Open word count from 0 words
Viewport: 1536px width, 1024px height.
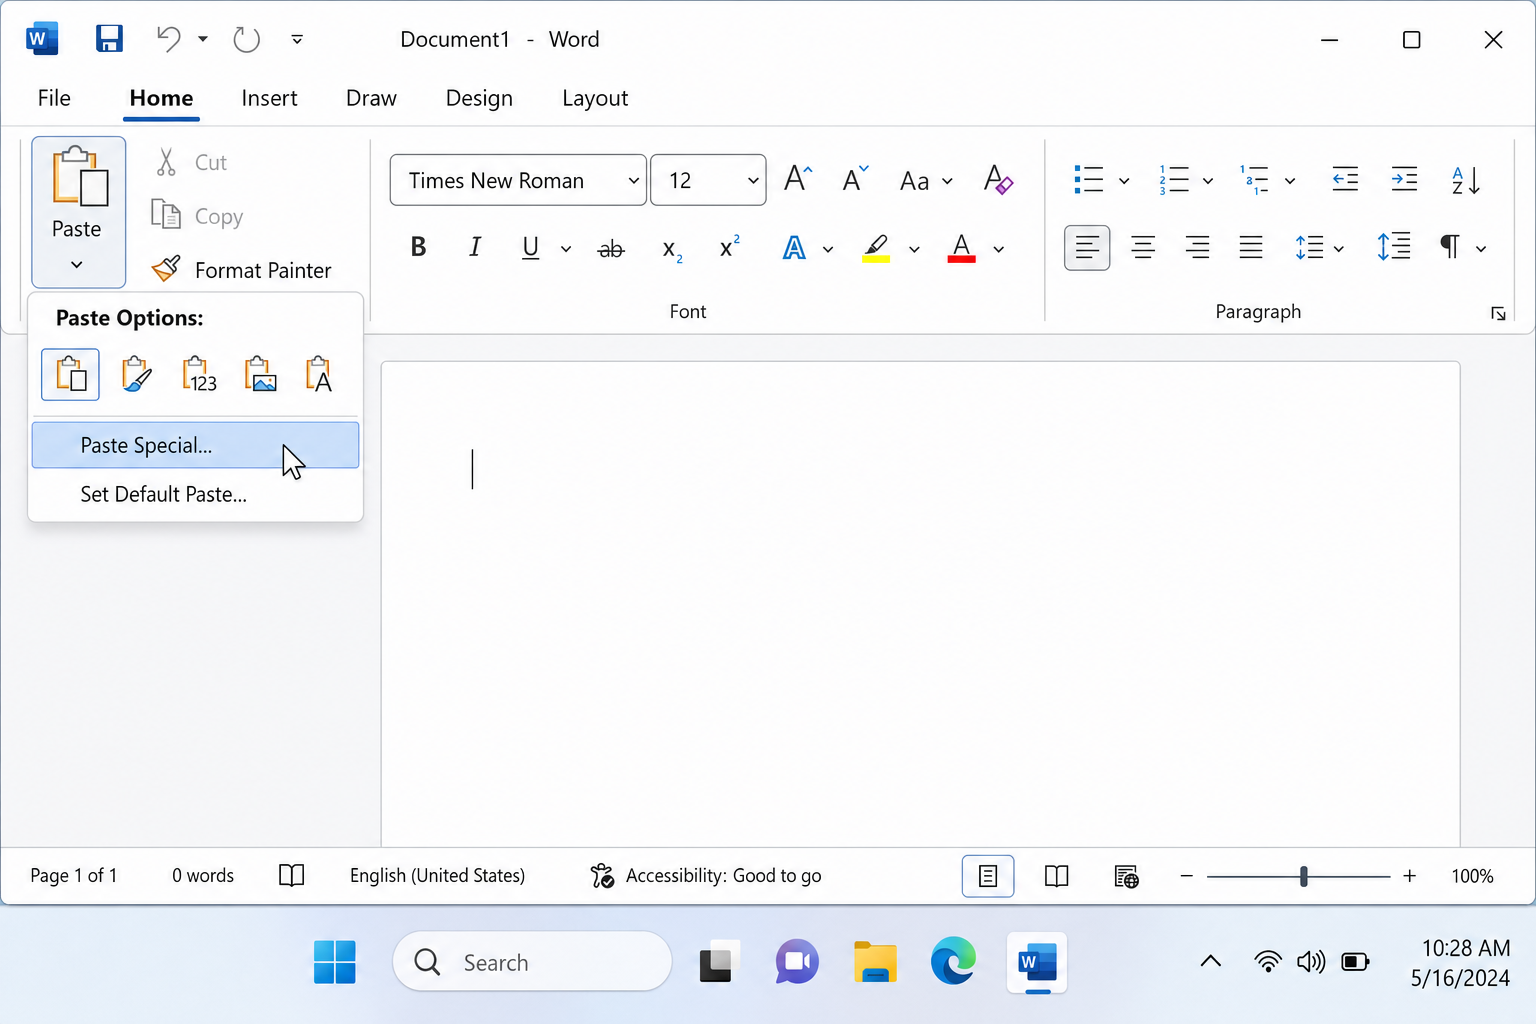(x=203, y=875)
